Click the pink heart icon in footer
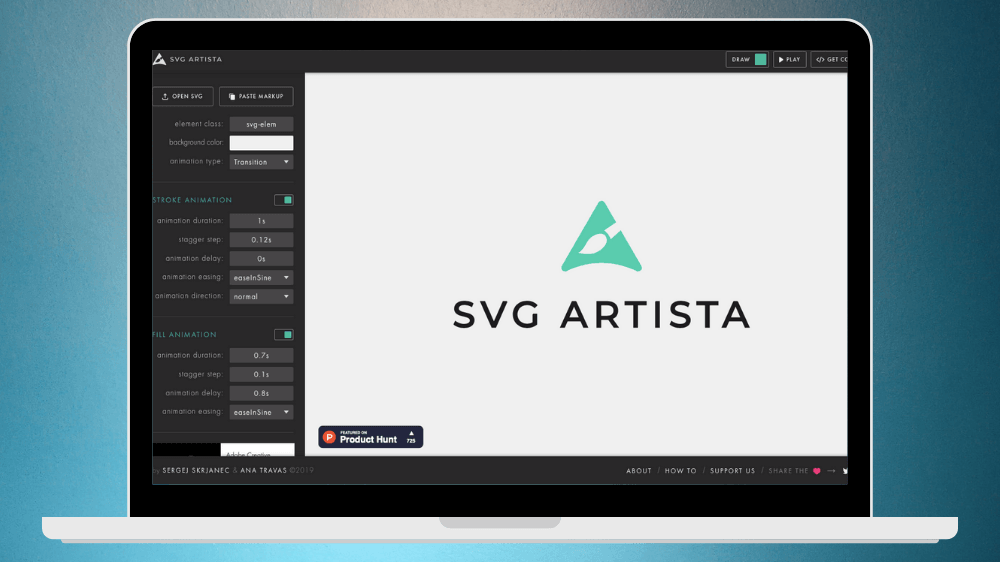Viewport: 1000px width, 562px height. 816,471
